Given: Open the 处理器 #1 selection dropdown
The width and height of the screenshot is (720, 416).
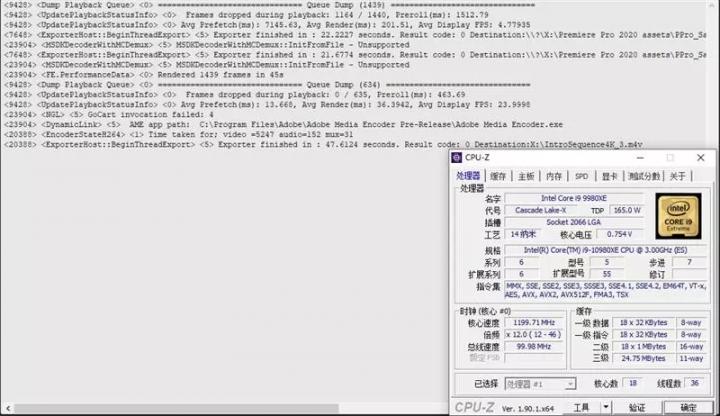Looking at the screenshot, I should tap(540, 384).
